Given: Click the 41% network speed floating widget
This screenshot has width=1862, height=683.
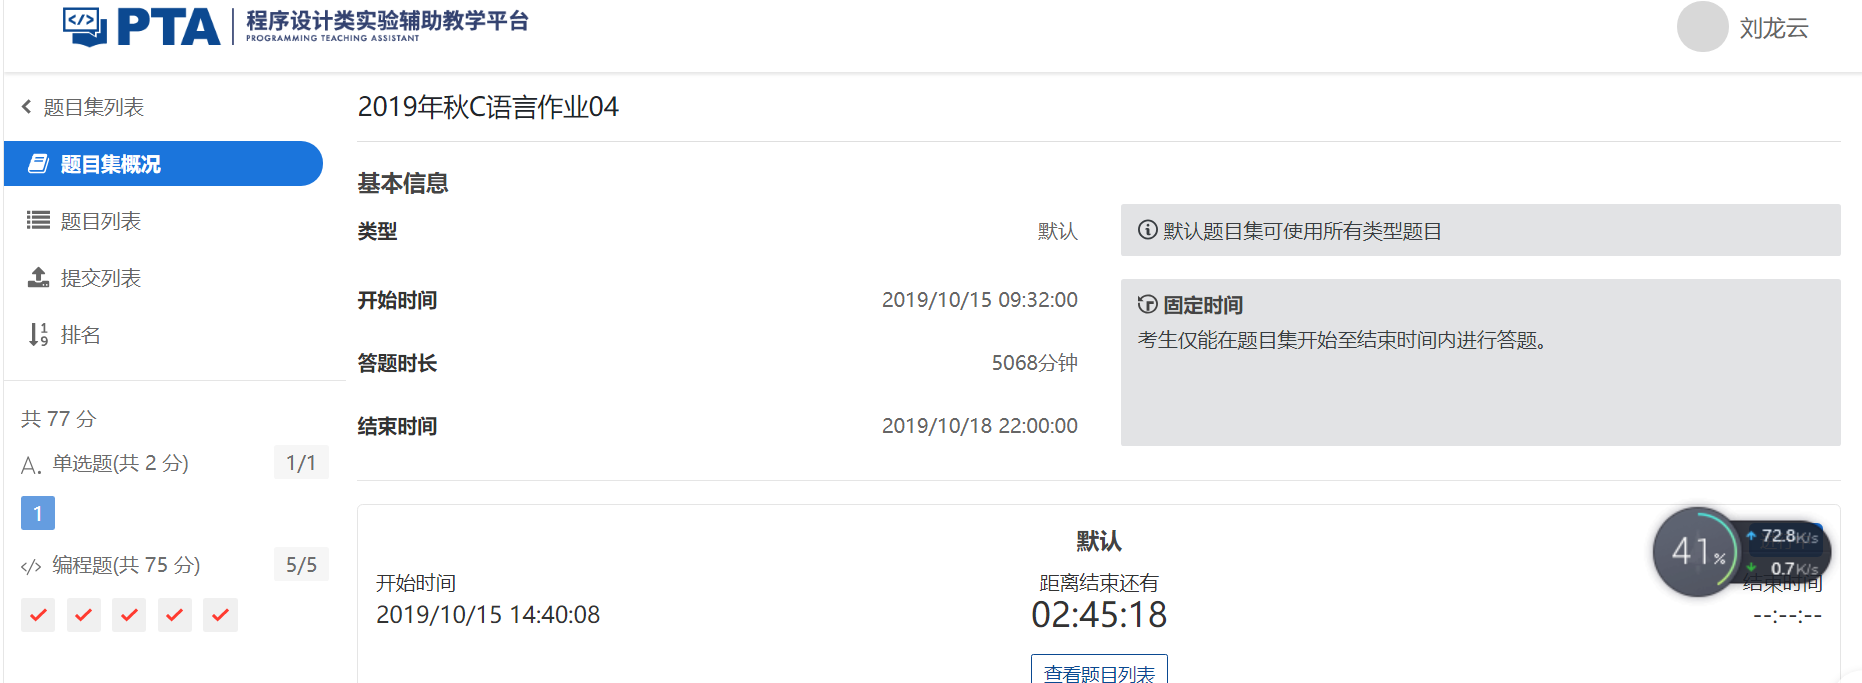Looking at the screenshot, I should click(x=1697, y=551).
